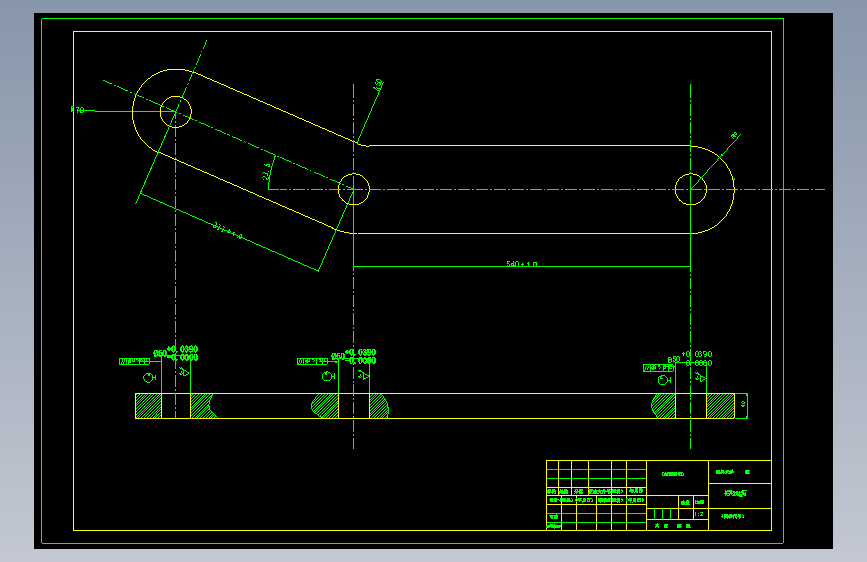Click the leftmost hatched area in section view

149,406
